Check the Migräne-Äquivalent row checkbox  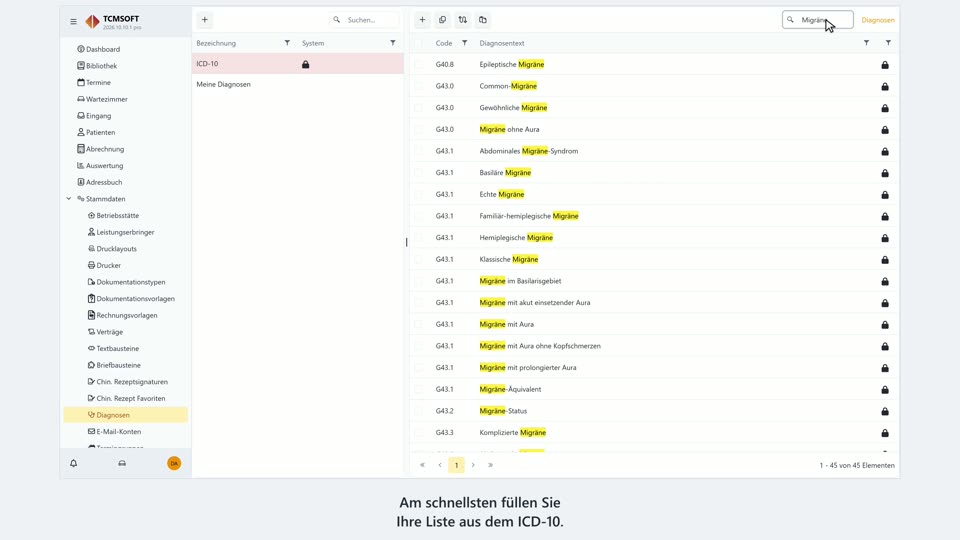coord(419,389)
